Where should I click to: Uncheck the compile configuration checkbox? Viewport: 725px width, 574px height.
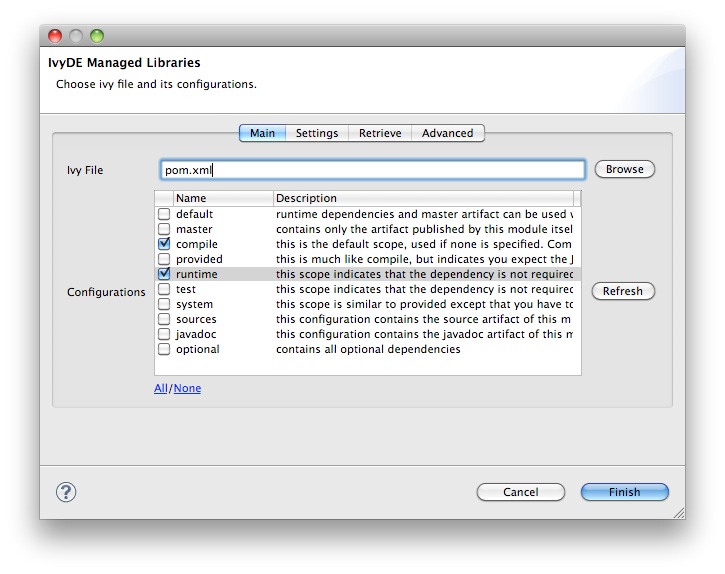[x=164, y=244]
